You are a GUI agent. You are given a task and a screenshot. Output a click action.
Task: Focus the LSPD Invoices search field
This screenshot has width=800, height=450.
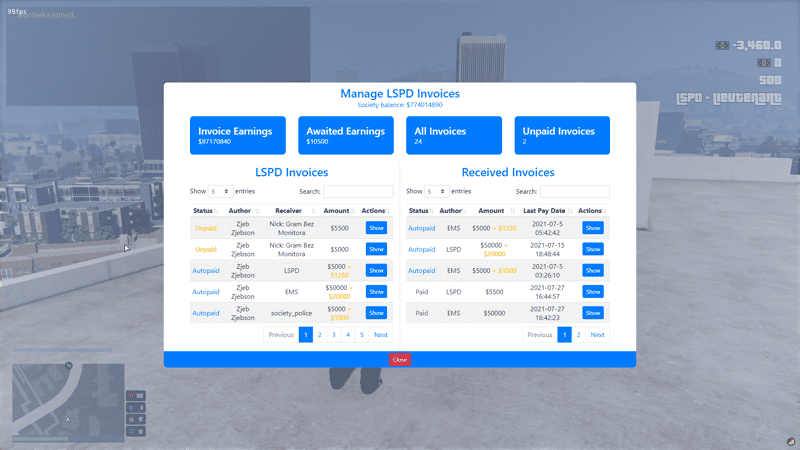pyautogui.click(x=358, y=191)
